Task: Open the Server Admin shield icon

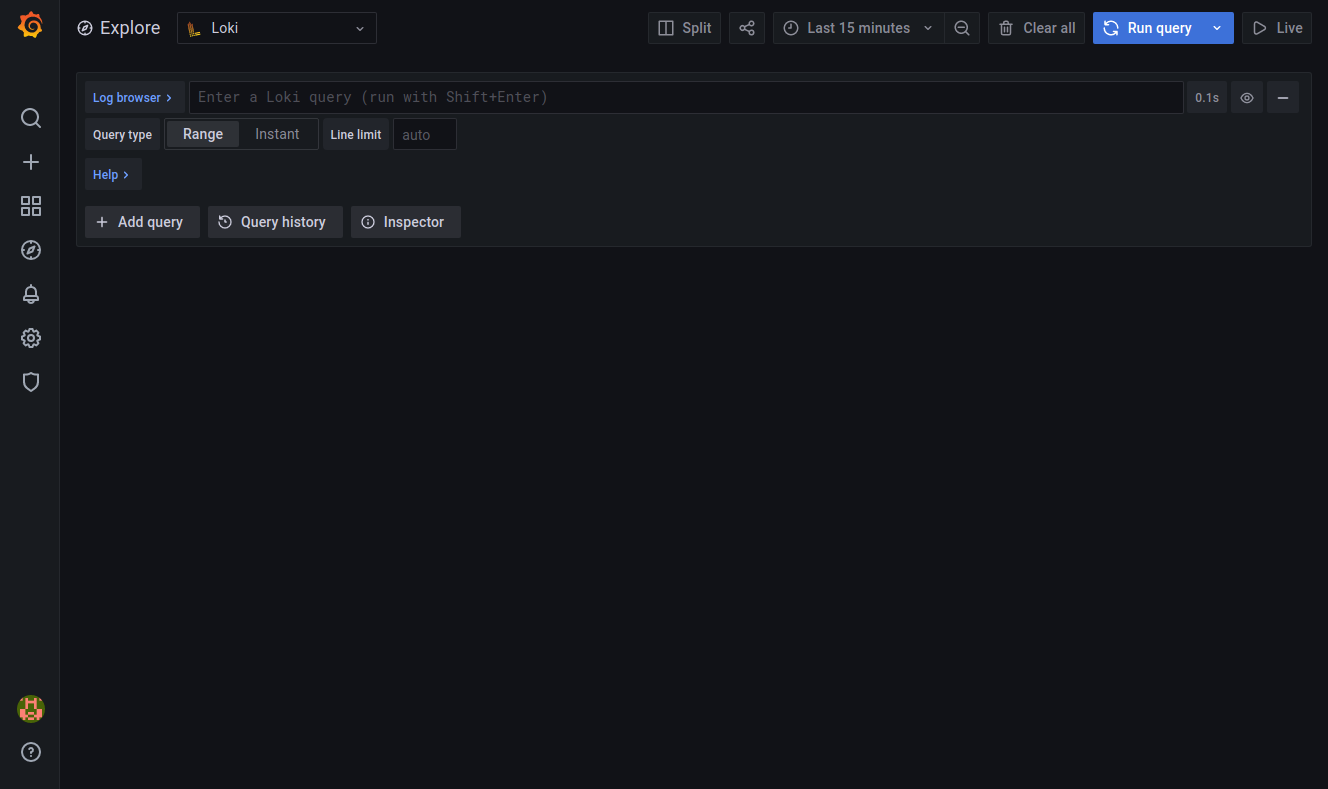Action: [31, 382]
